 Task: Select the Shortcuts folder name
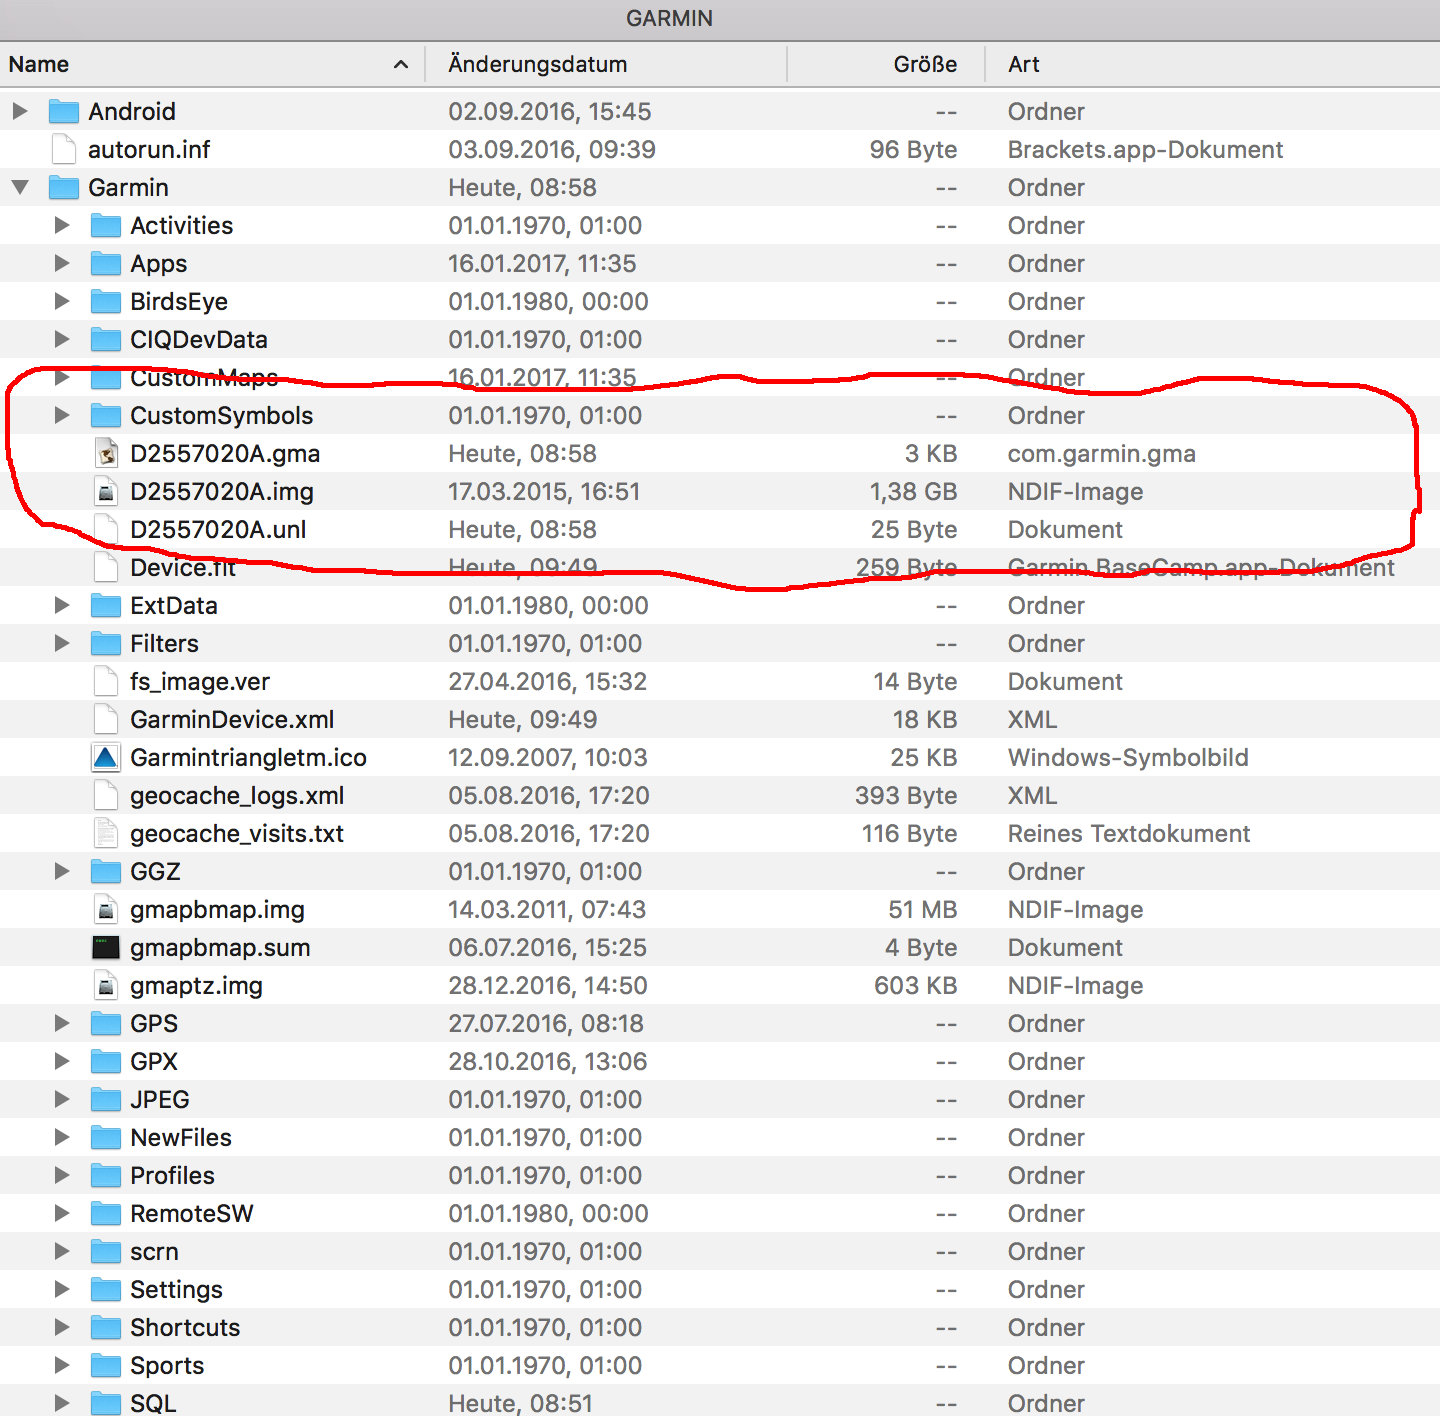[x=185, y=1327]
